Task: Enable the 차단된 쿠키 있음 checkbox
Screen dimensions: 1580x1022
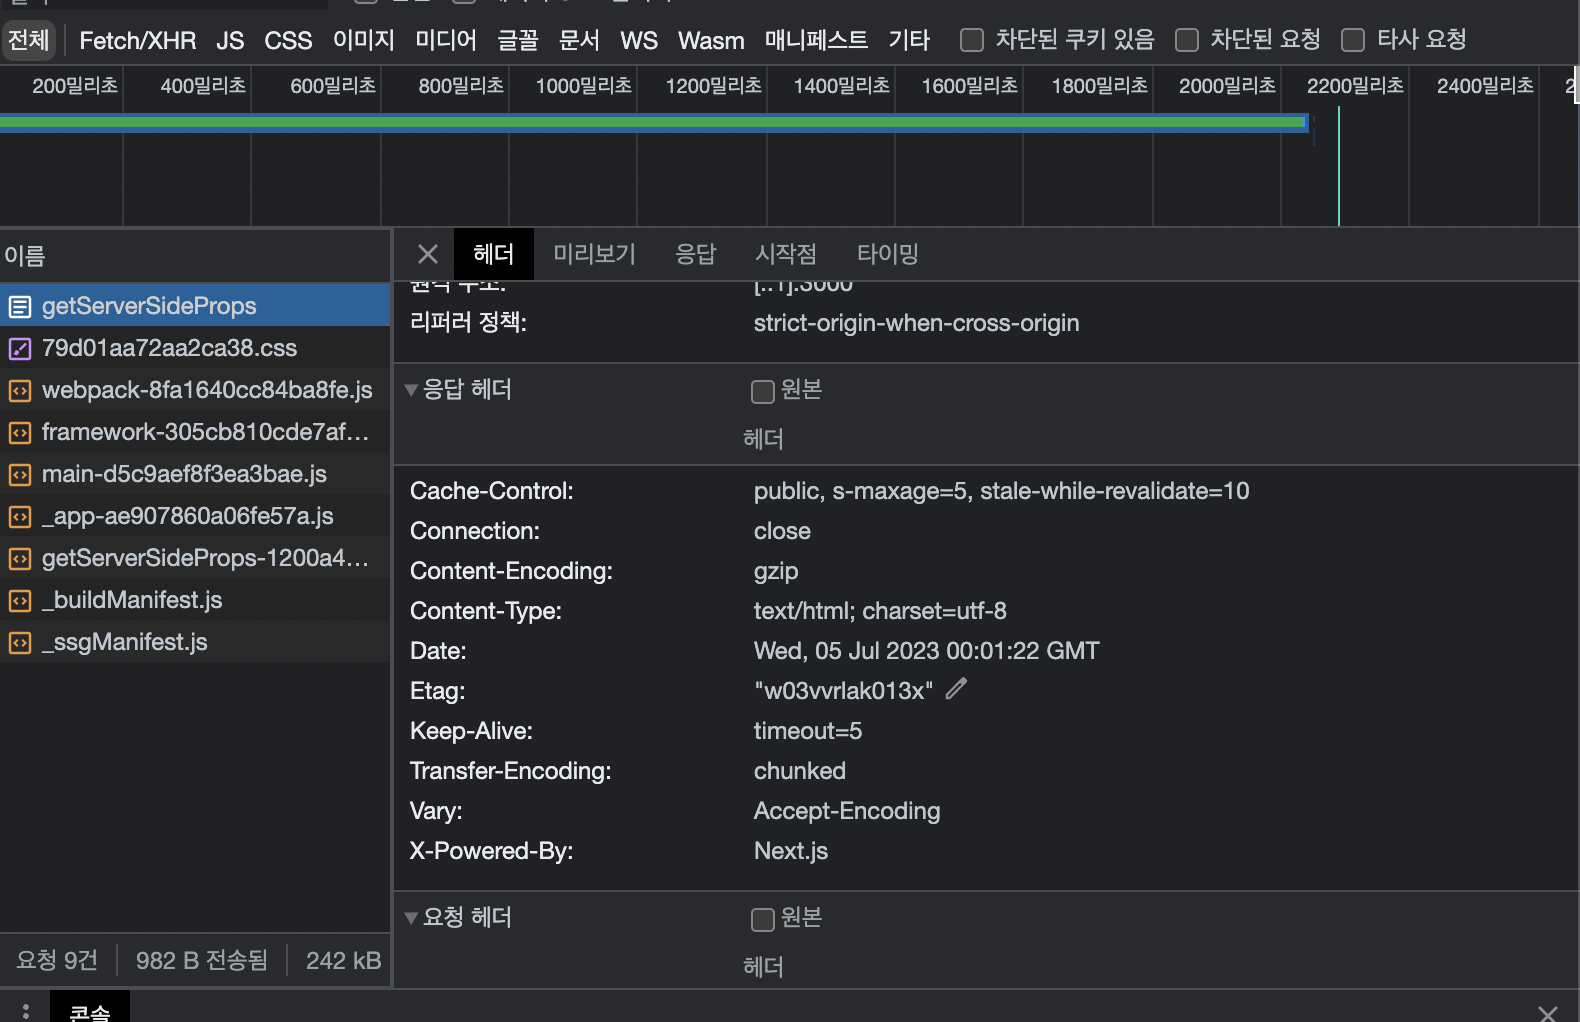Action: click(x=971, y=40)
